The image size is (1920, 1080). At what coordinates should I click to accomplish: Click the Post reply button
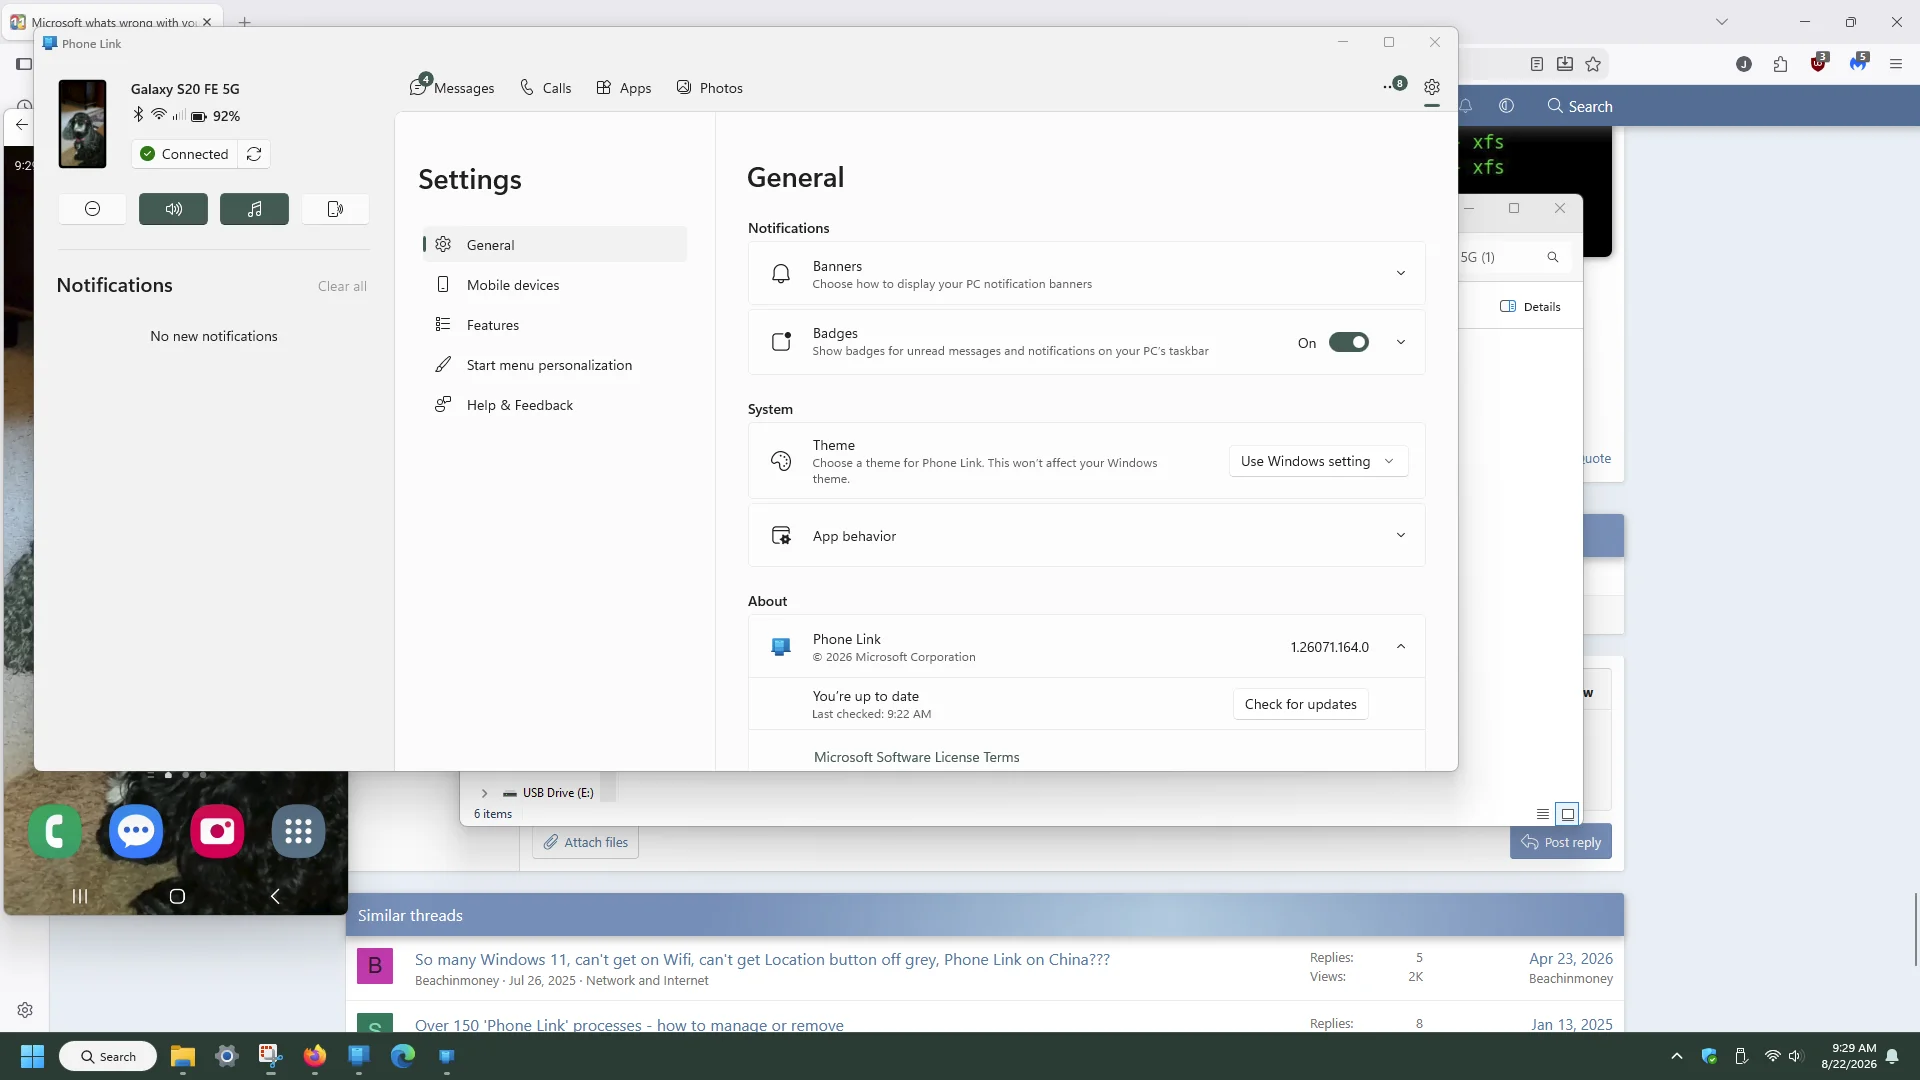coord(1561,842)
